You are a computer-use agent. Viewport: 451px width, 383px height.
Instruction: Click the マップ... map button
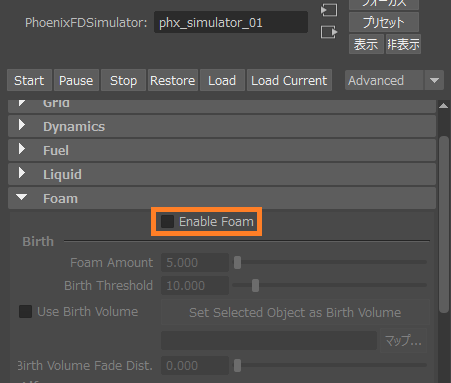pos(403,341)
